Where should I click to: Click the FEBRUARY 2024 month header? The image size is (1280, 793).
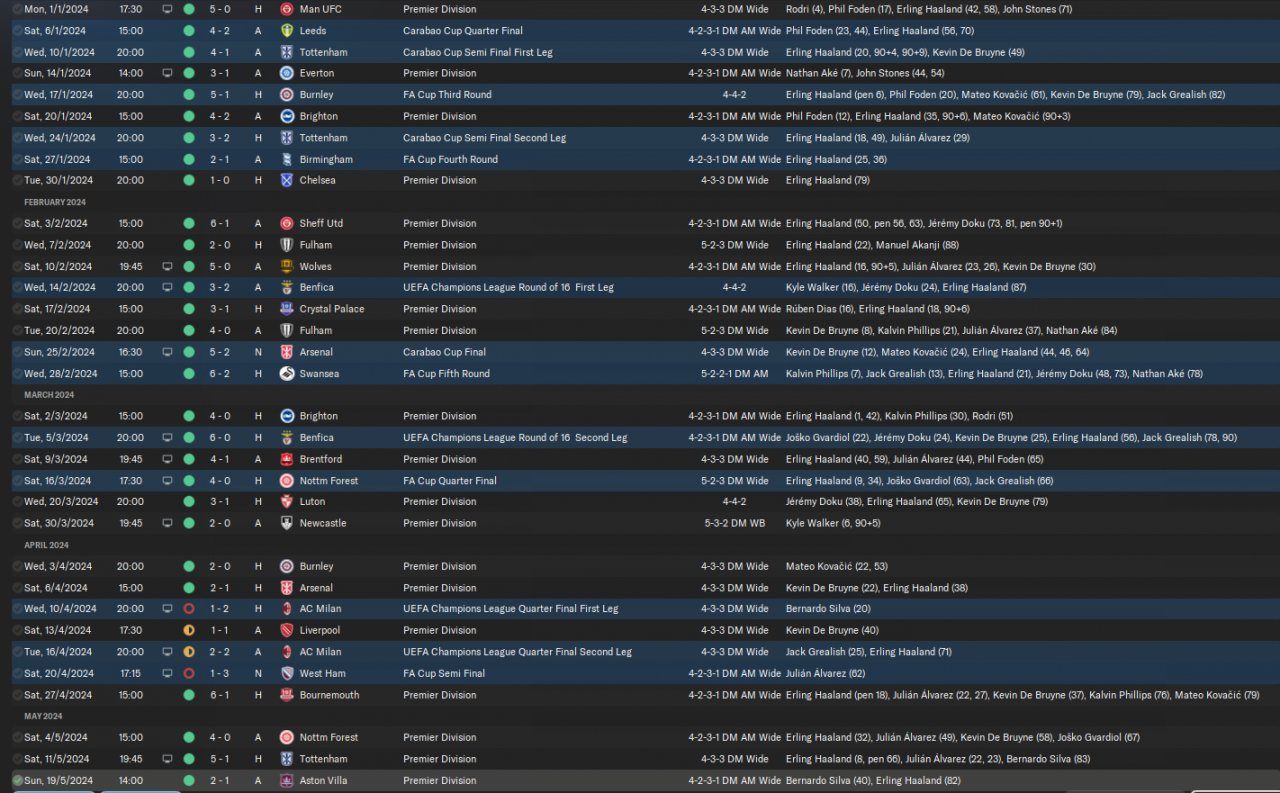pos(55,202)
